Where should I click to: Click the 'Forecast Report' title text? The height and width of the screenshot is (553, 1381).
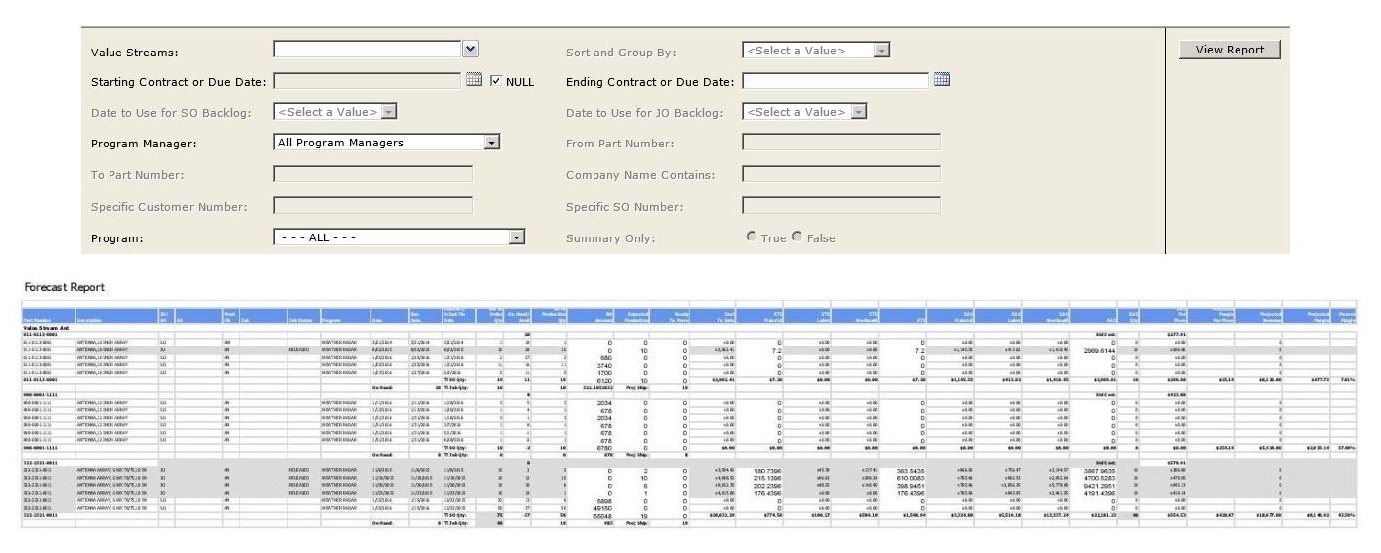click(64, 287)
